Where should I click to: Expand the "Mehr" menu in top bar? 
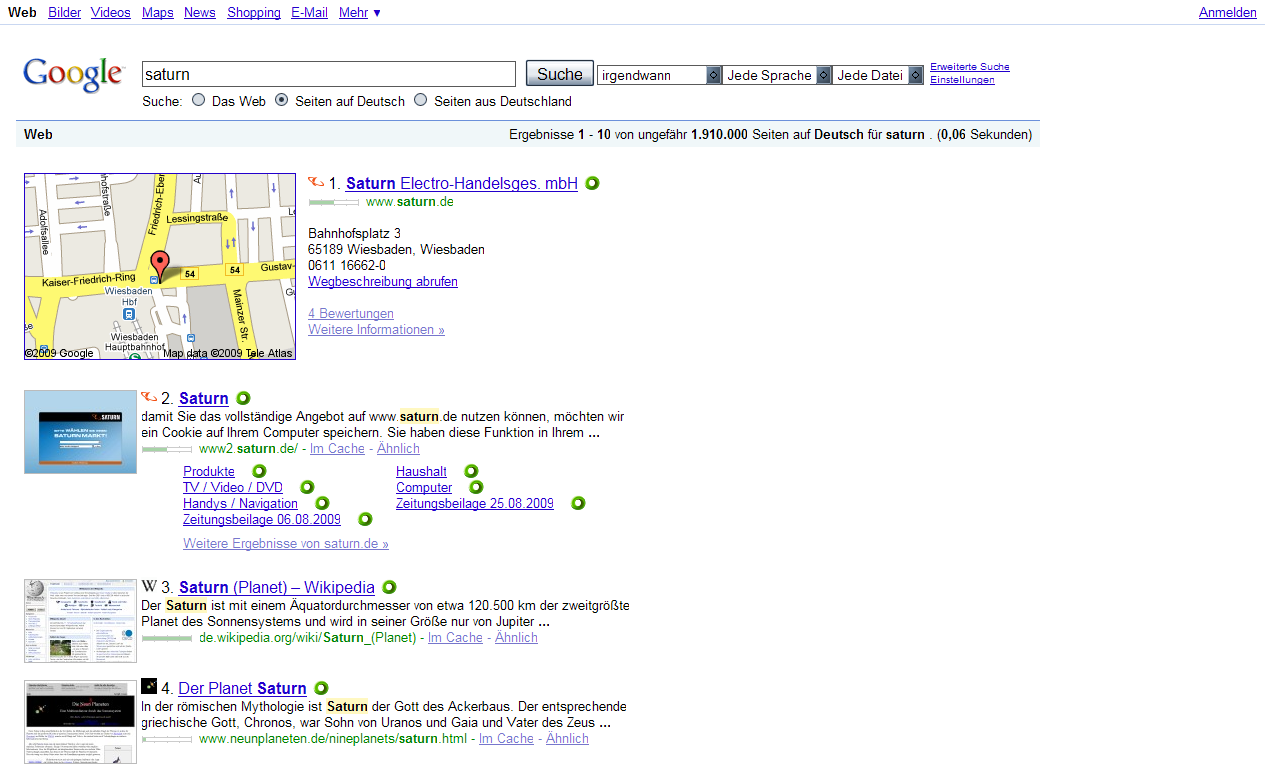click(359, 12)
